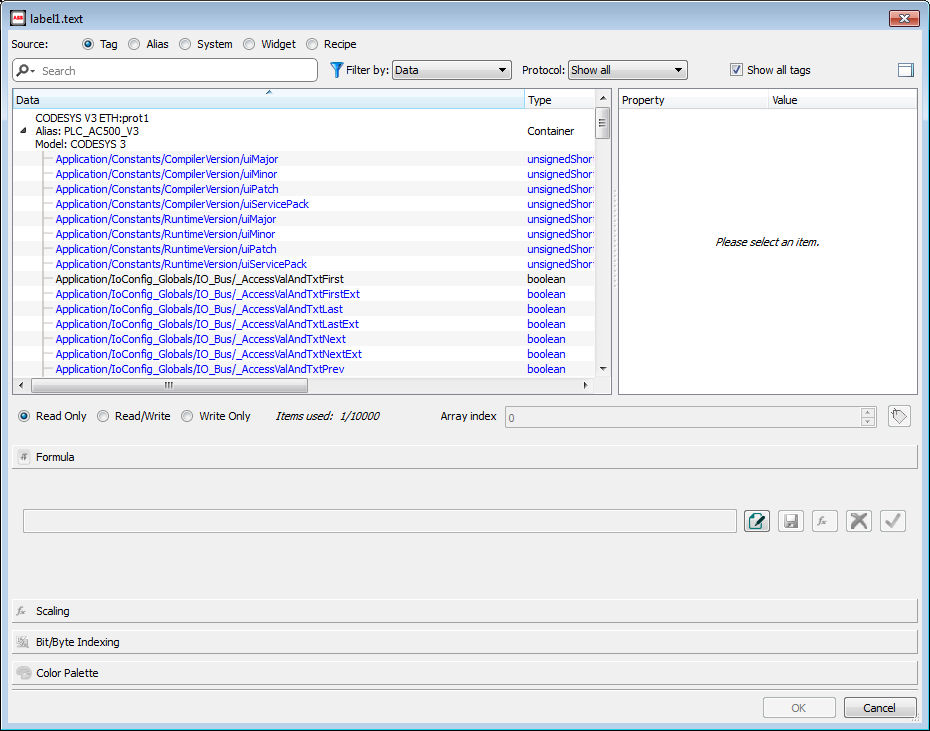Switch Source to Alias
Screen dimensions: 930x731
(134, 44)
